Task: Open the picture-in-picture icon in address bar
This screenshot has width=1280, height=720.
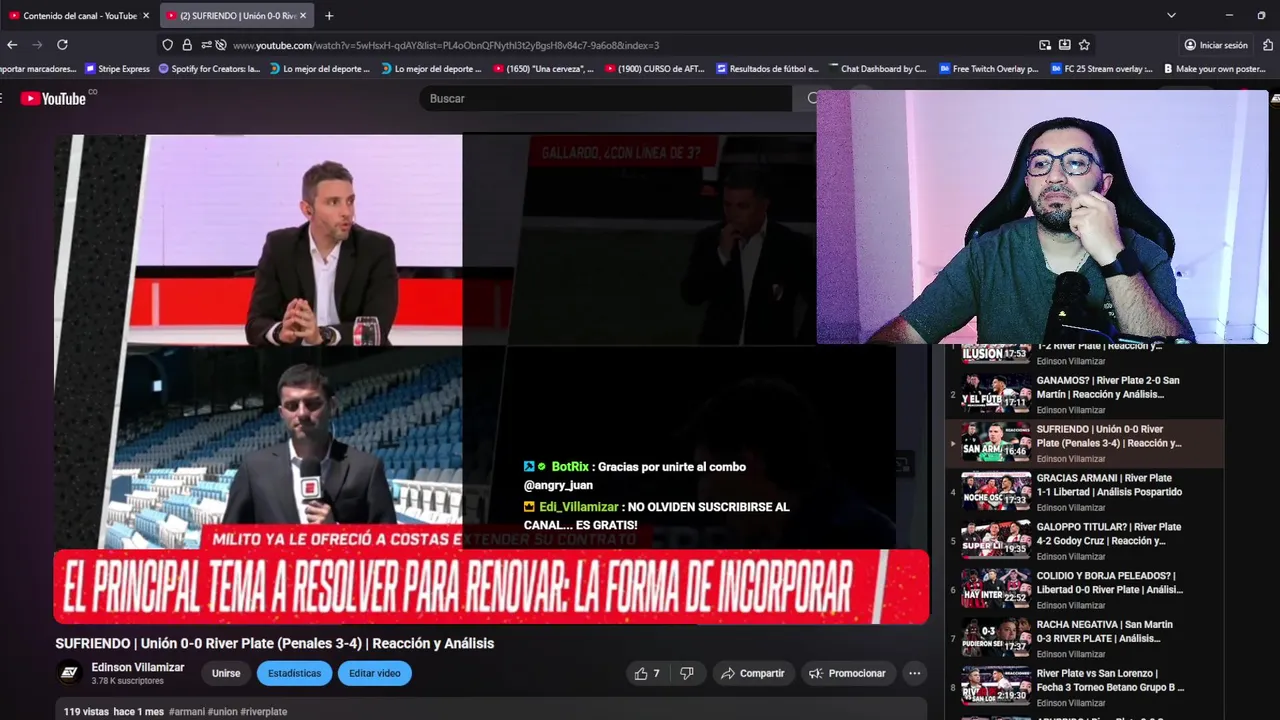Action: 1045,45
